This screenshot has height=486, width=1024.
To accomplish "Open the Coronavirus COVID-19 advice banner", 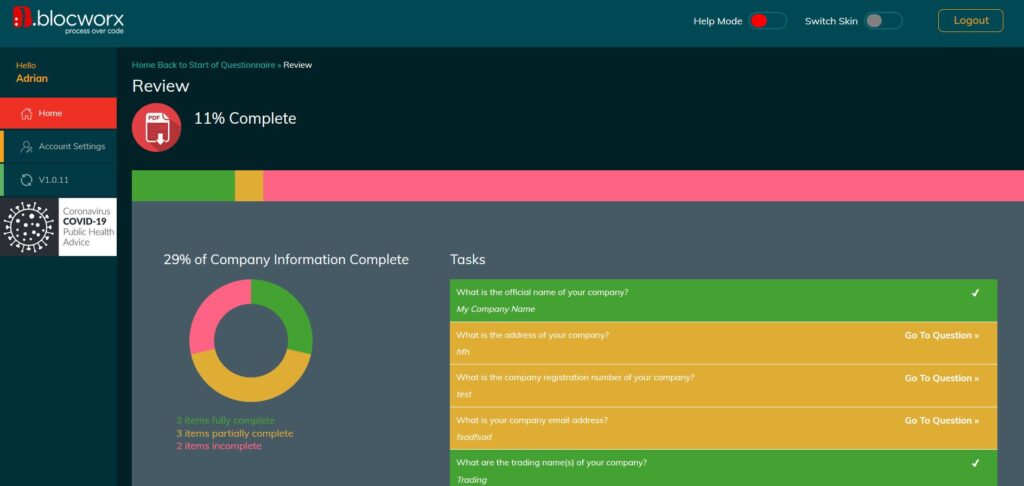I will click(x=59, y=227).
